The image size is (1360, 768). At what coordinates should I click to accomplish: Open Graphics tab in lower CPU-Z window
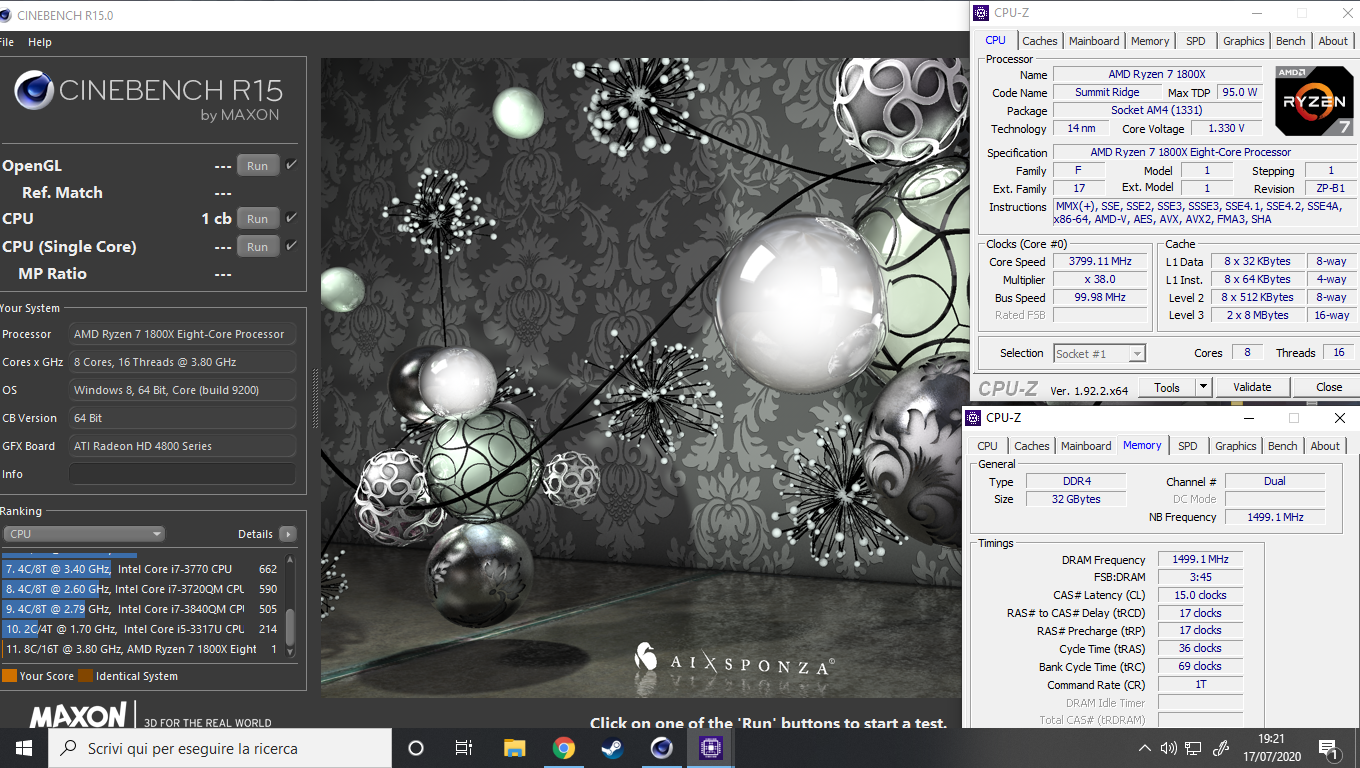[1235, 446]
